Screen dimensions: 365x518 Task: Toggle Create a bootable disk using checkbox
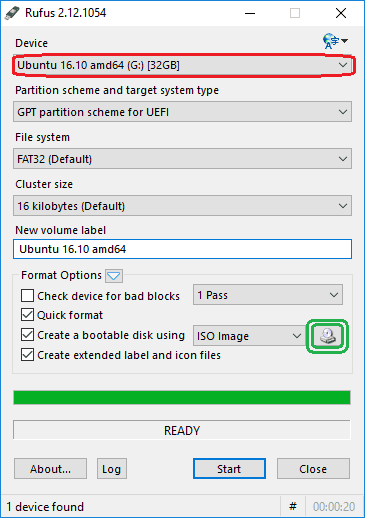27,335
